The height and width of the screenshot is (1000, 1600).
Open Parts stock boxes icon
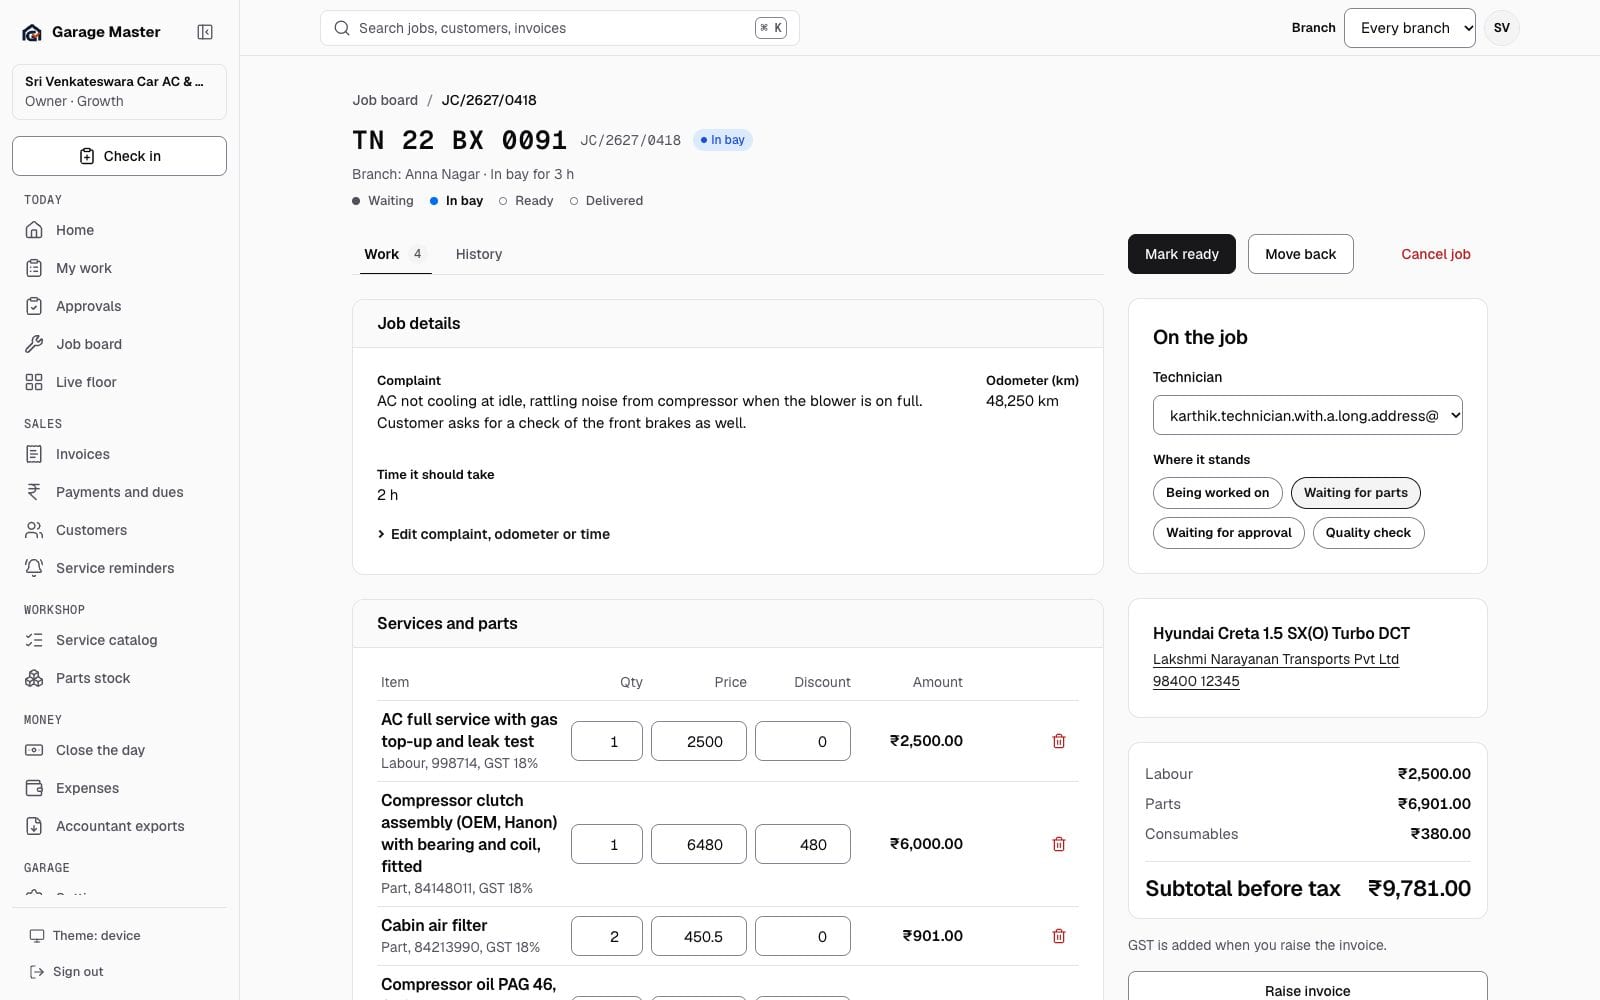[34, 678]
